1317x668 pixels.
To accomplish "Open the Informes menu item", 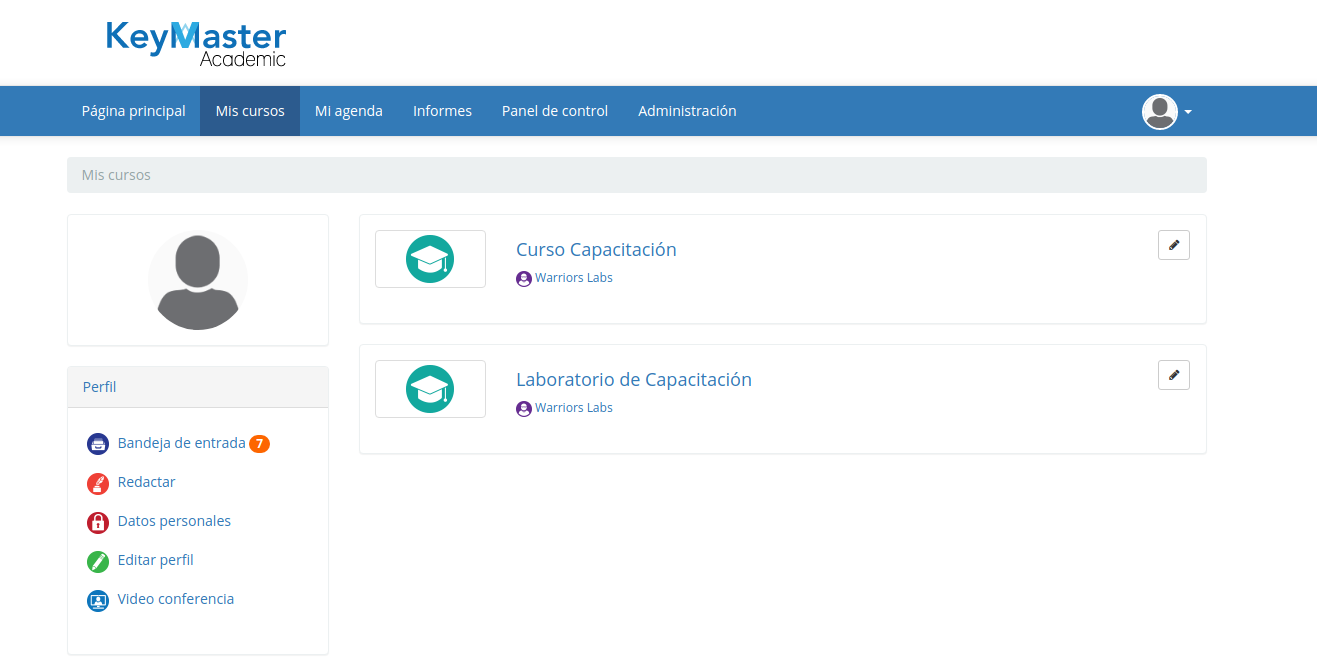I will click(x=442, y=111).
